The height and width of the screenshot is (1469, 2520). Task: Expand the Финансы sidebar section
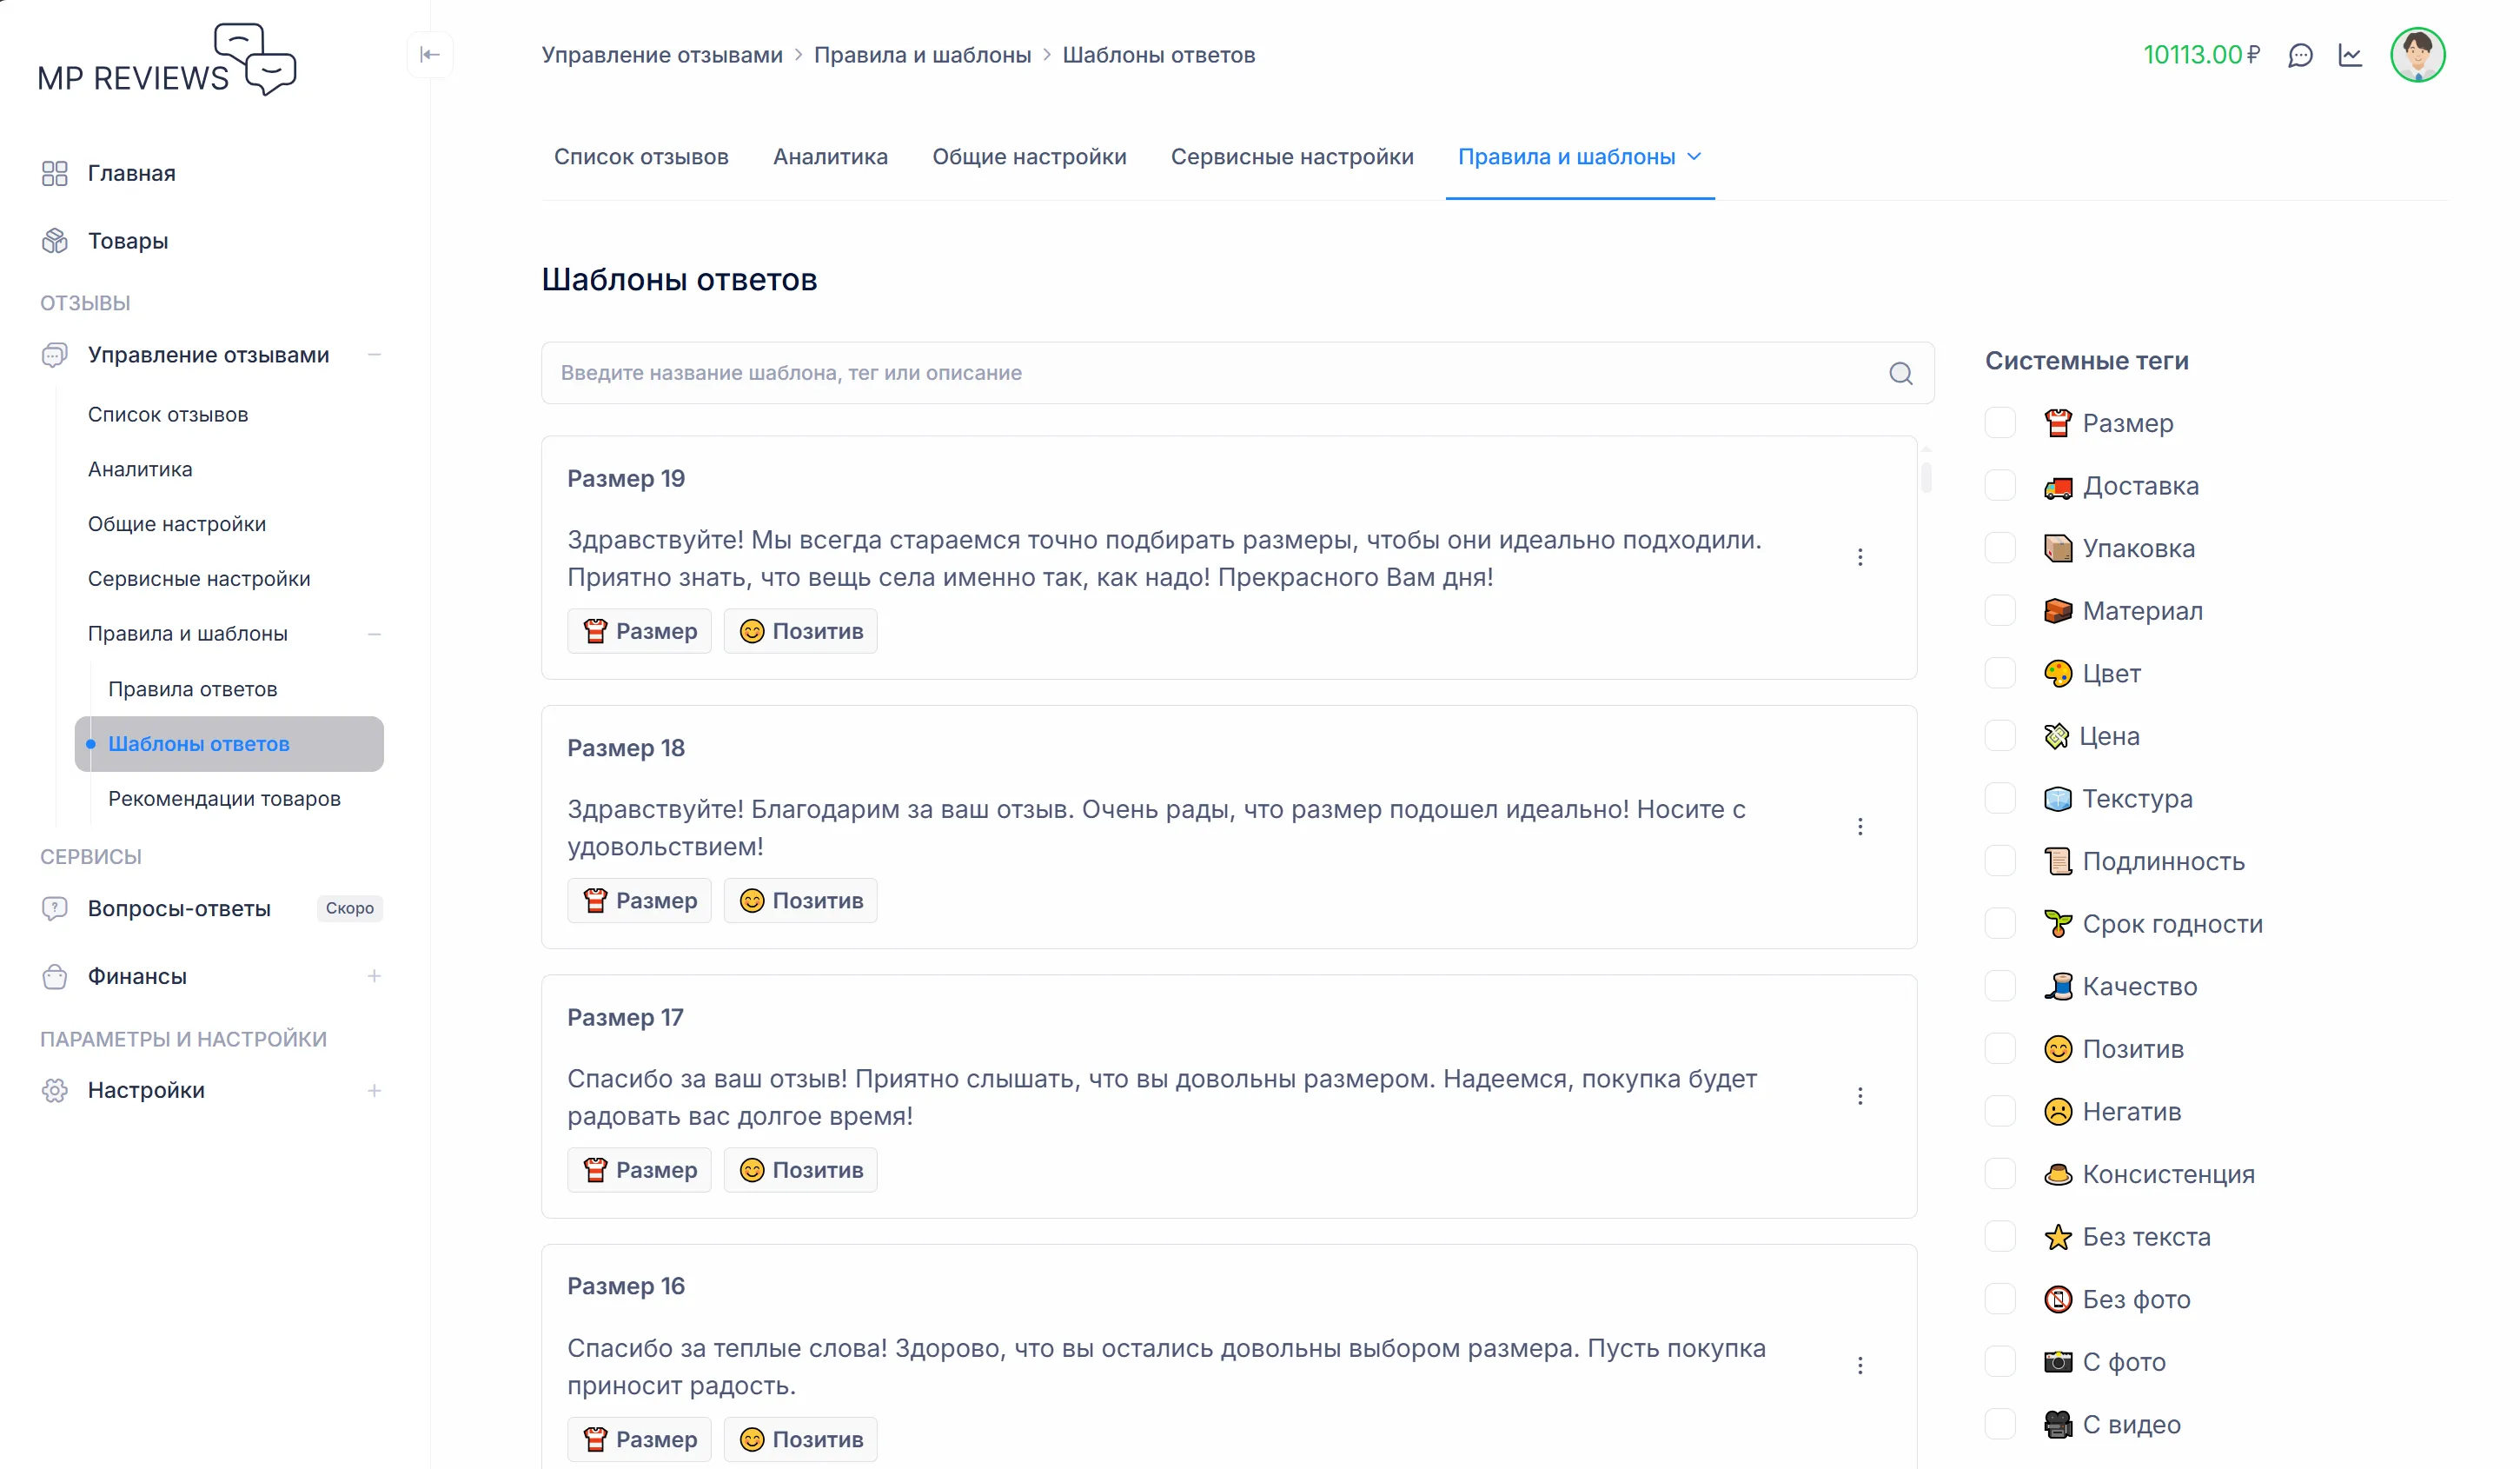[374, 976]
